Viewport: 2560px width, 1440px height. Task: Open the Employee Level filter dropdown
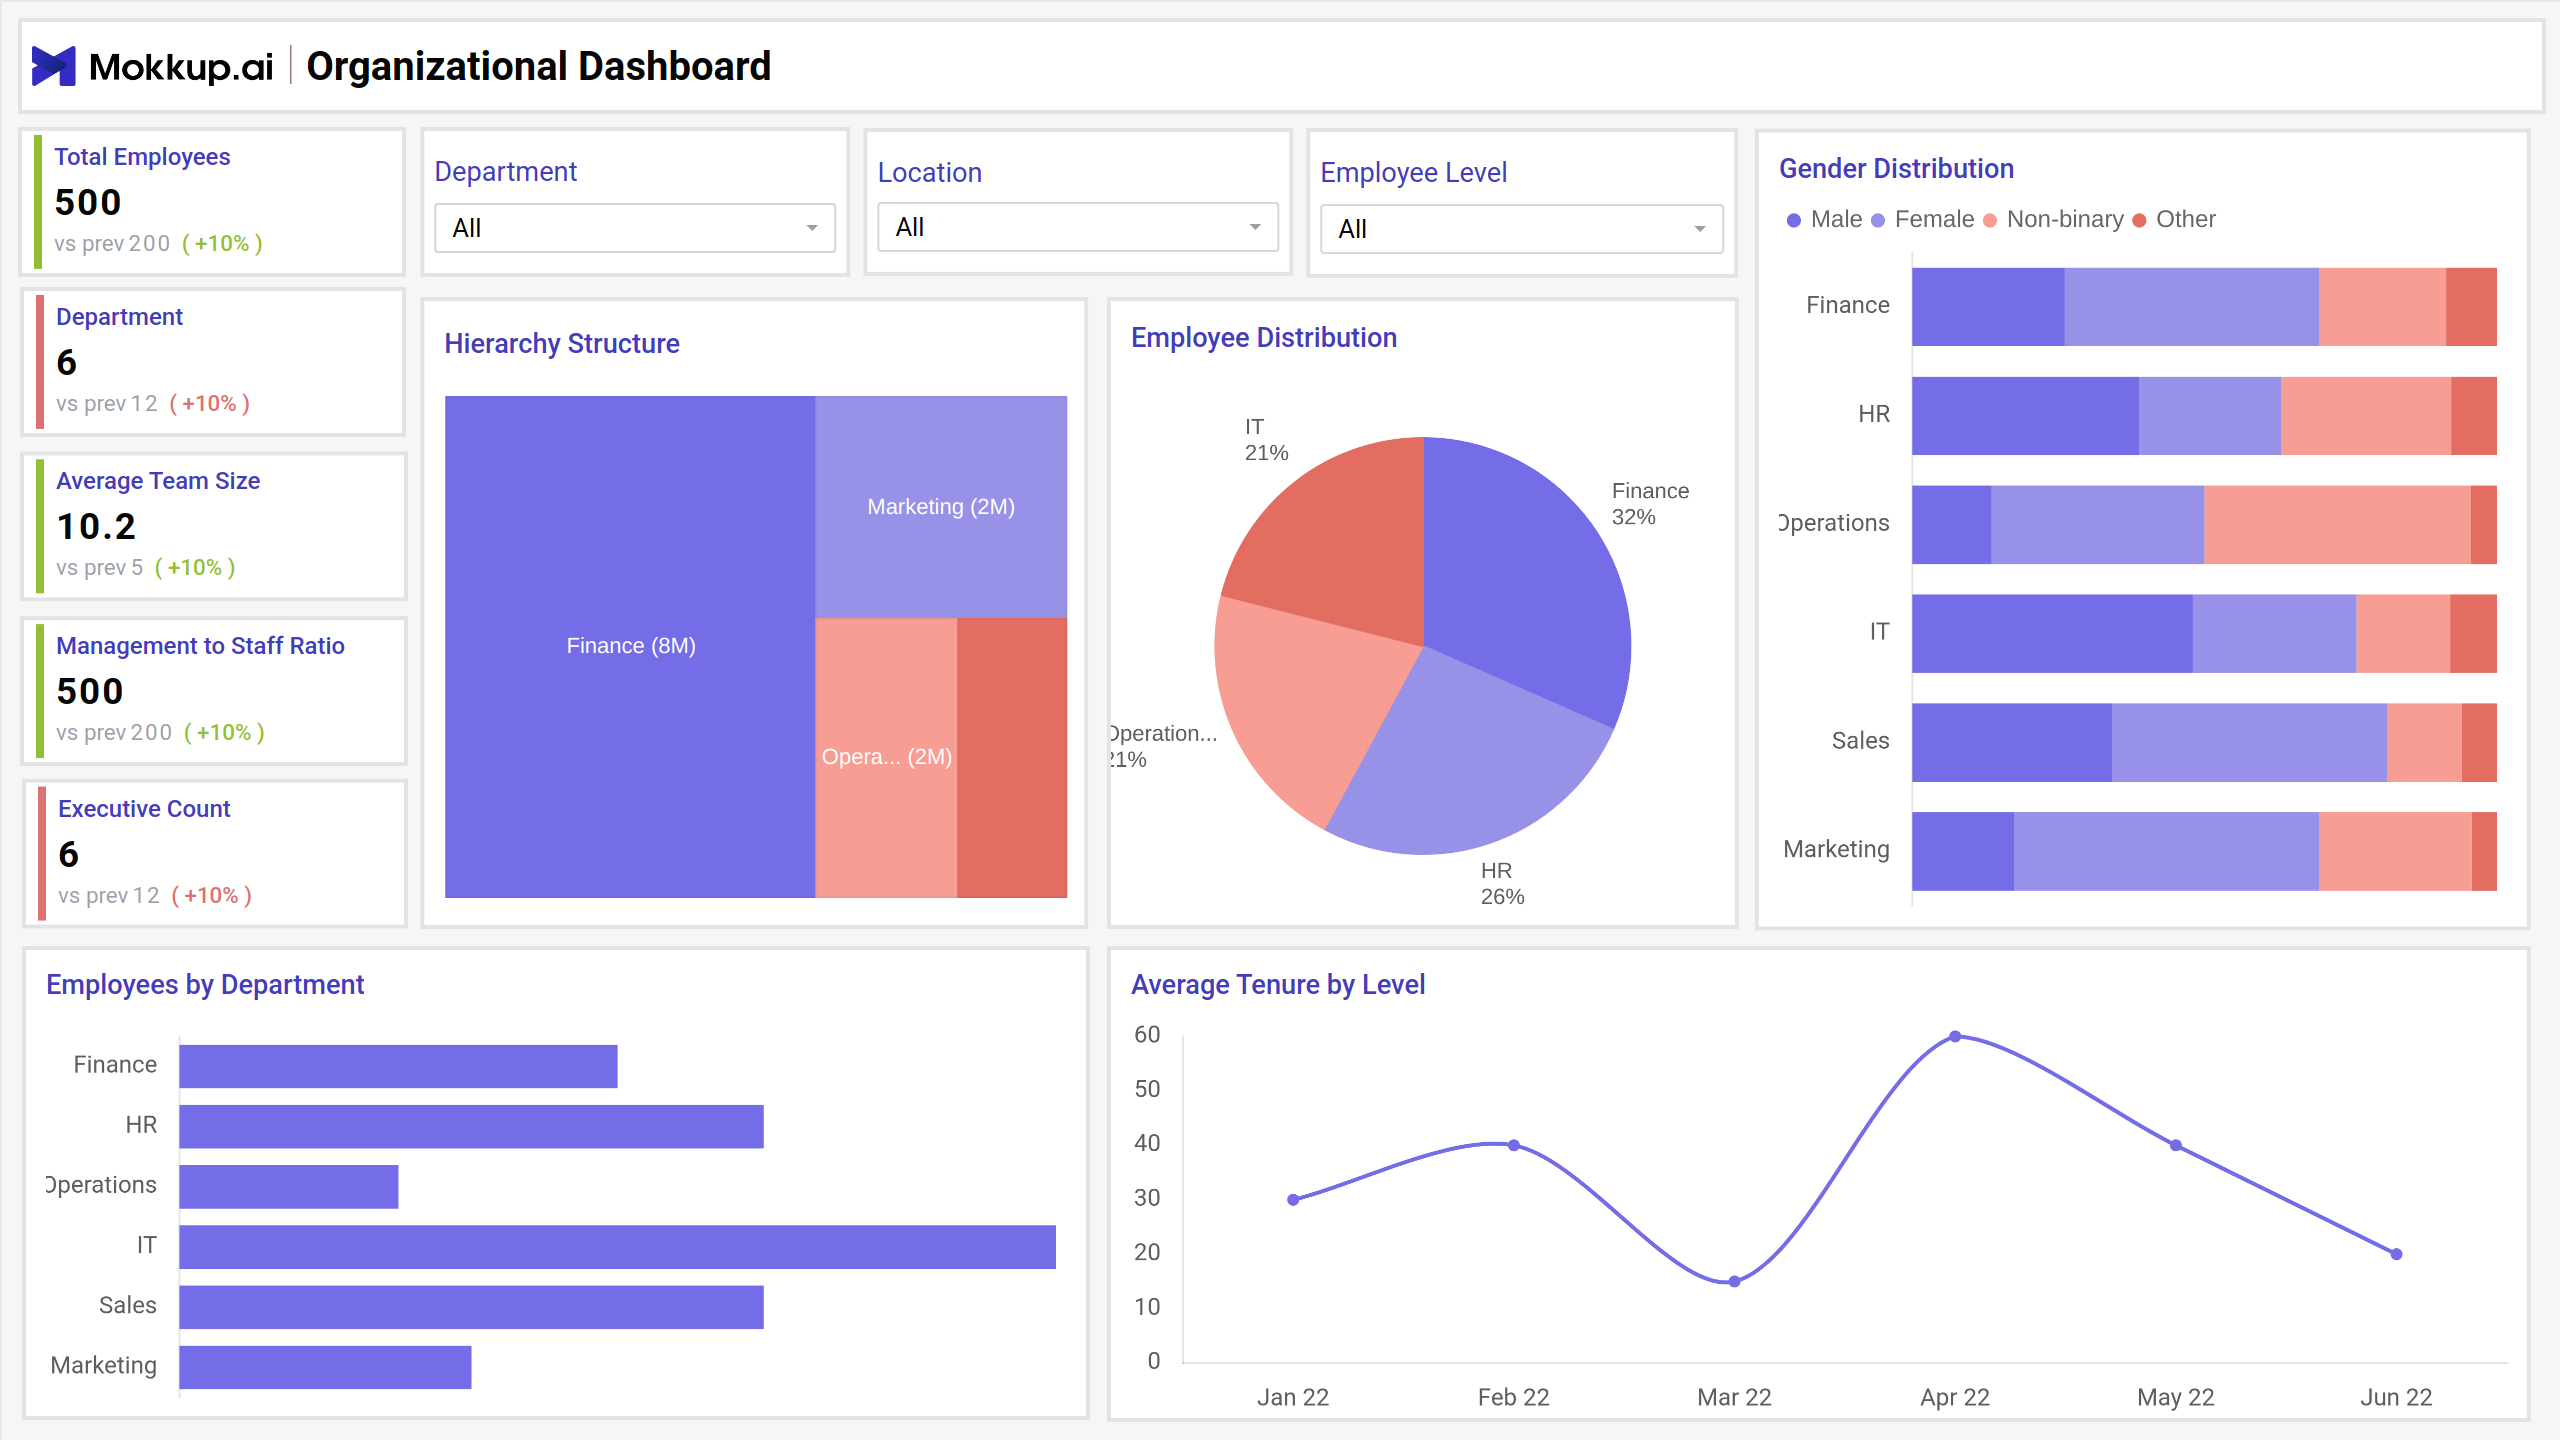point(1521,229)
